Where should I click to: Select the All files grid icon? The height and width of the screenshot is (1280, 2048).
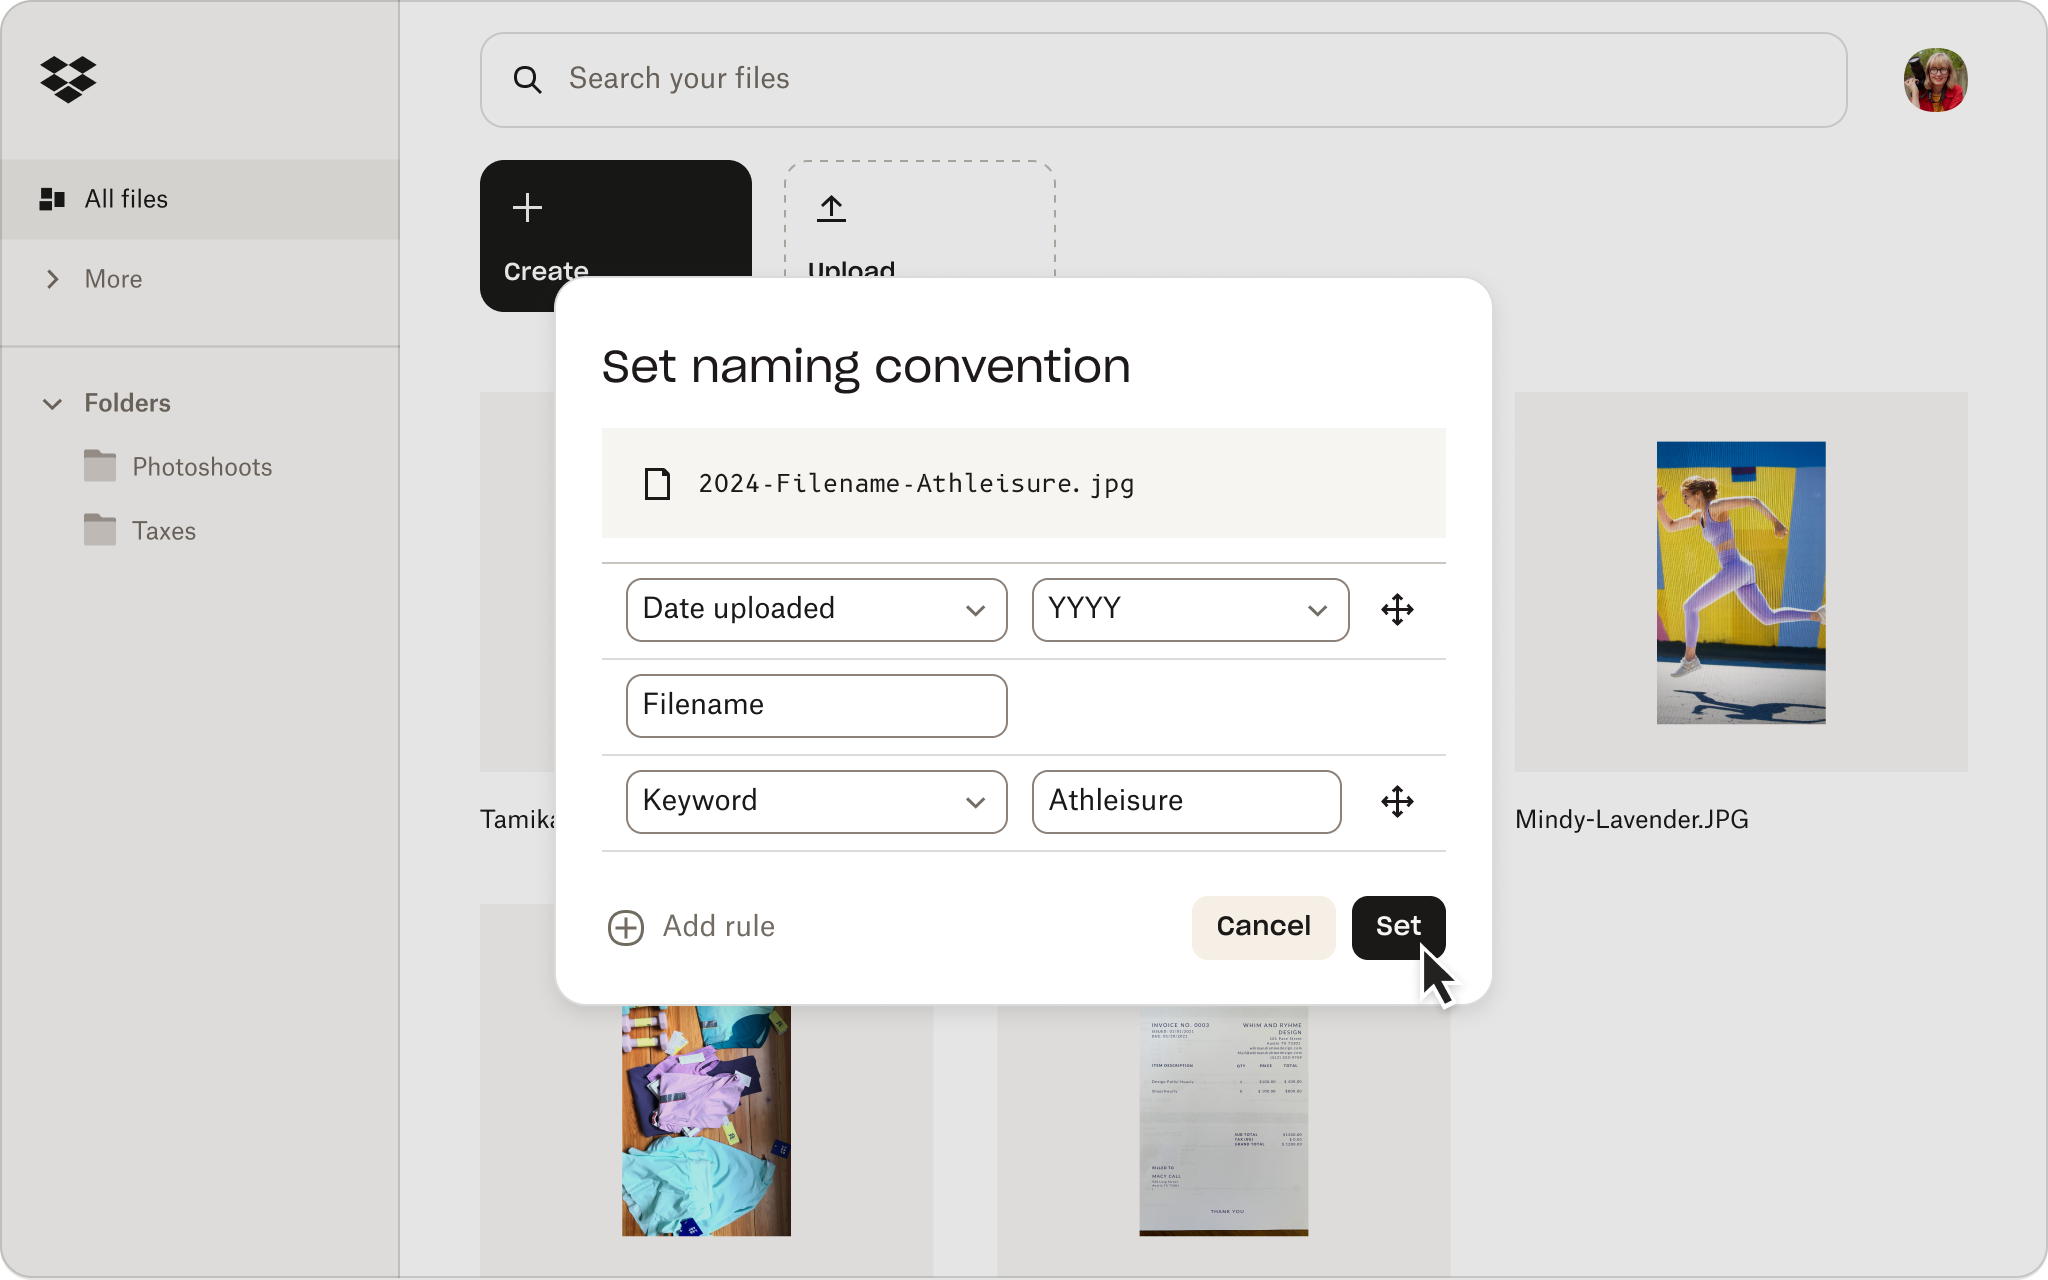(x=52, y=199)
